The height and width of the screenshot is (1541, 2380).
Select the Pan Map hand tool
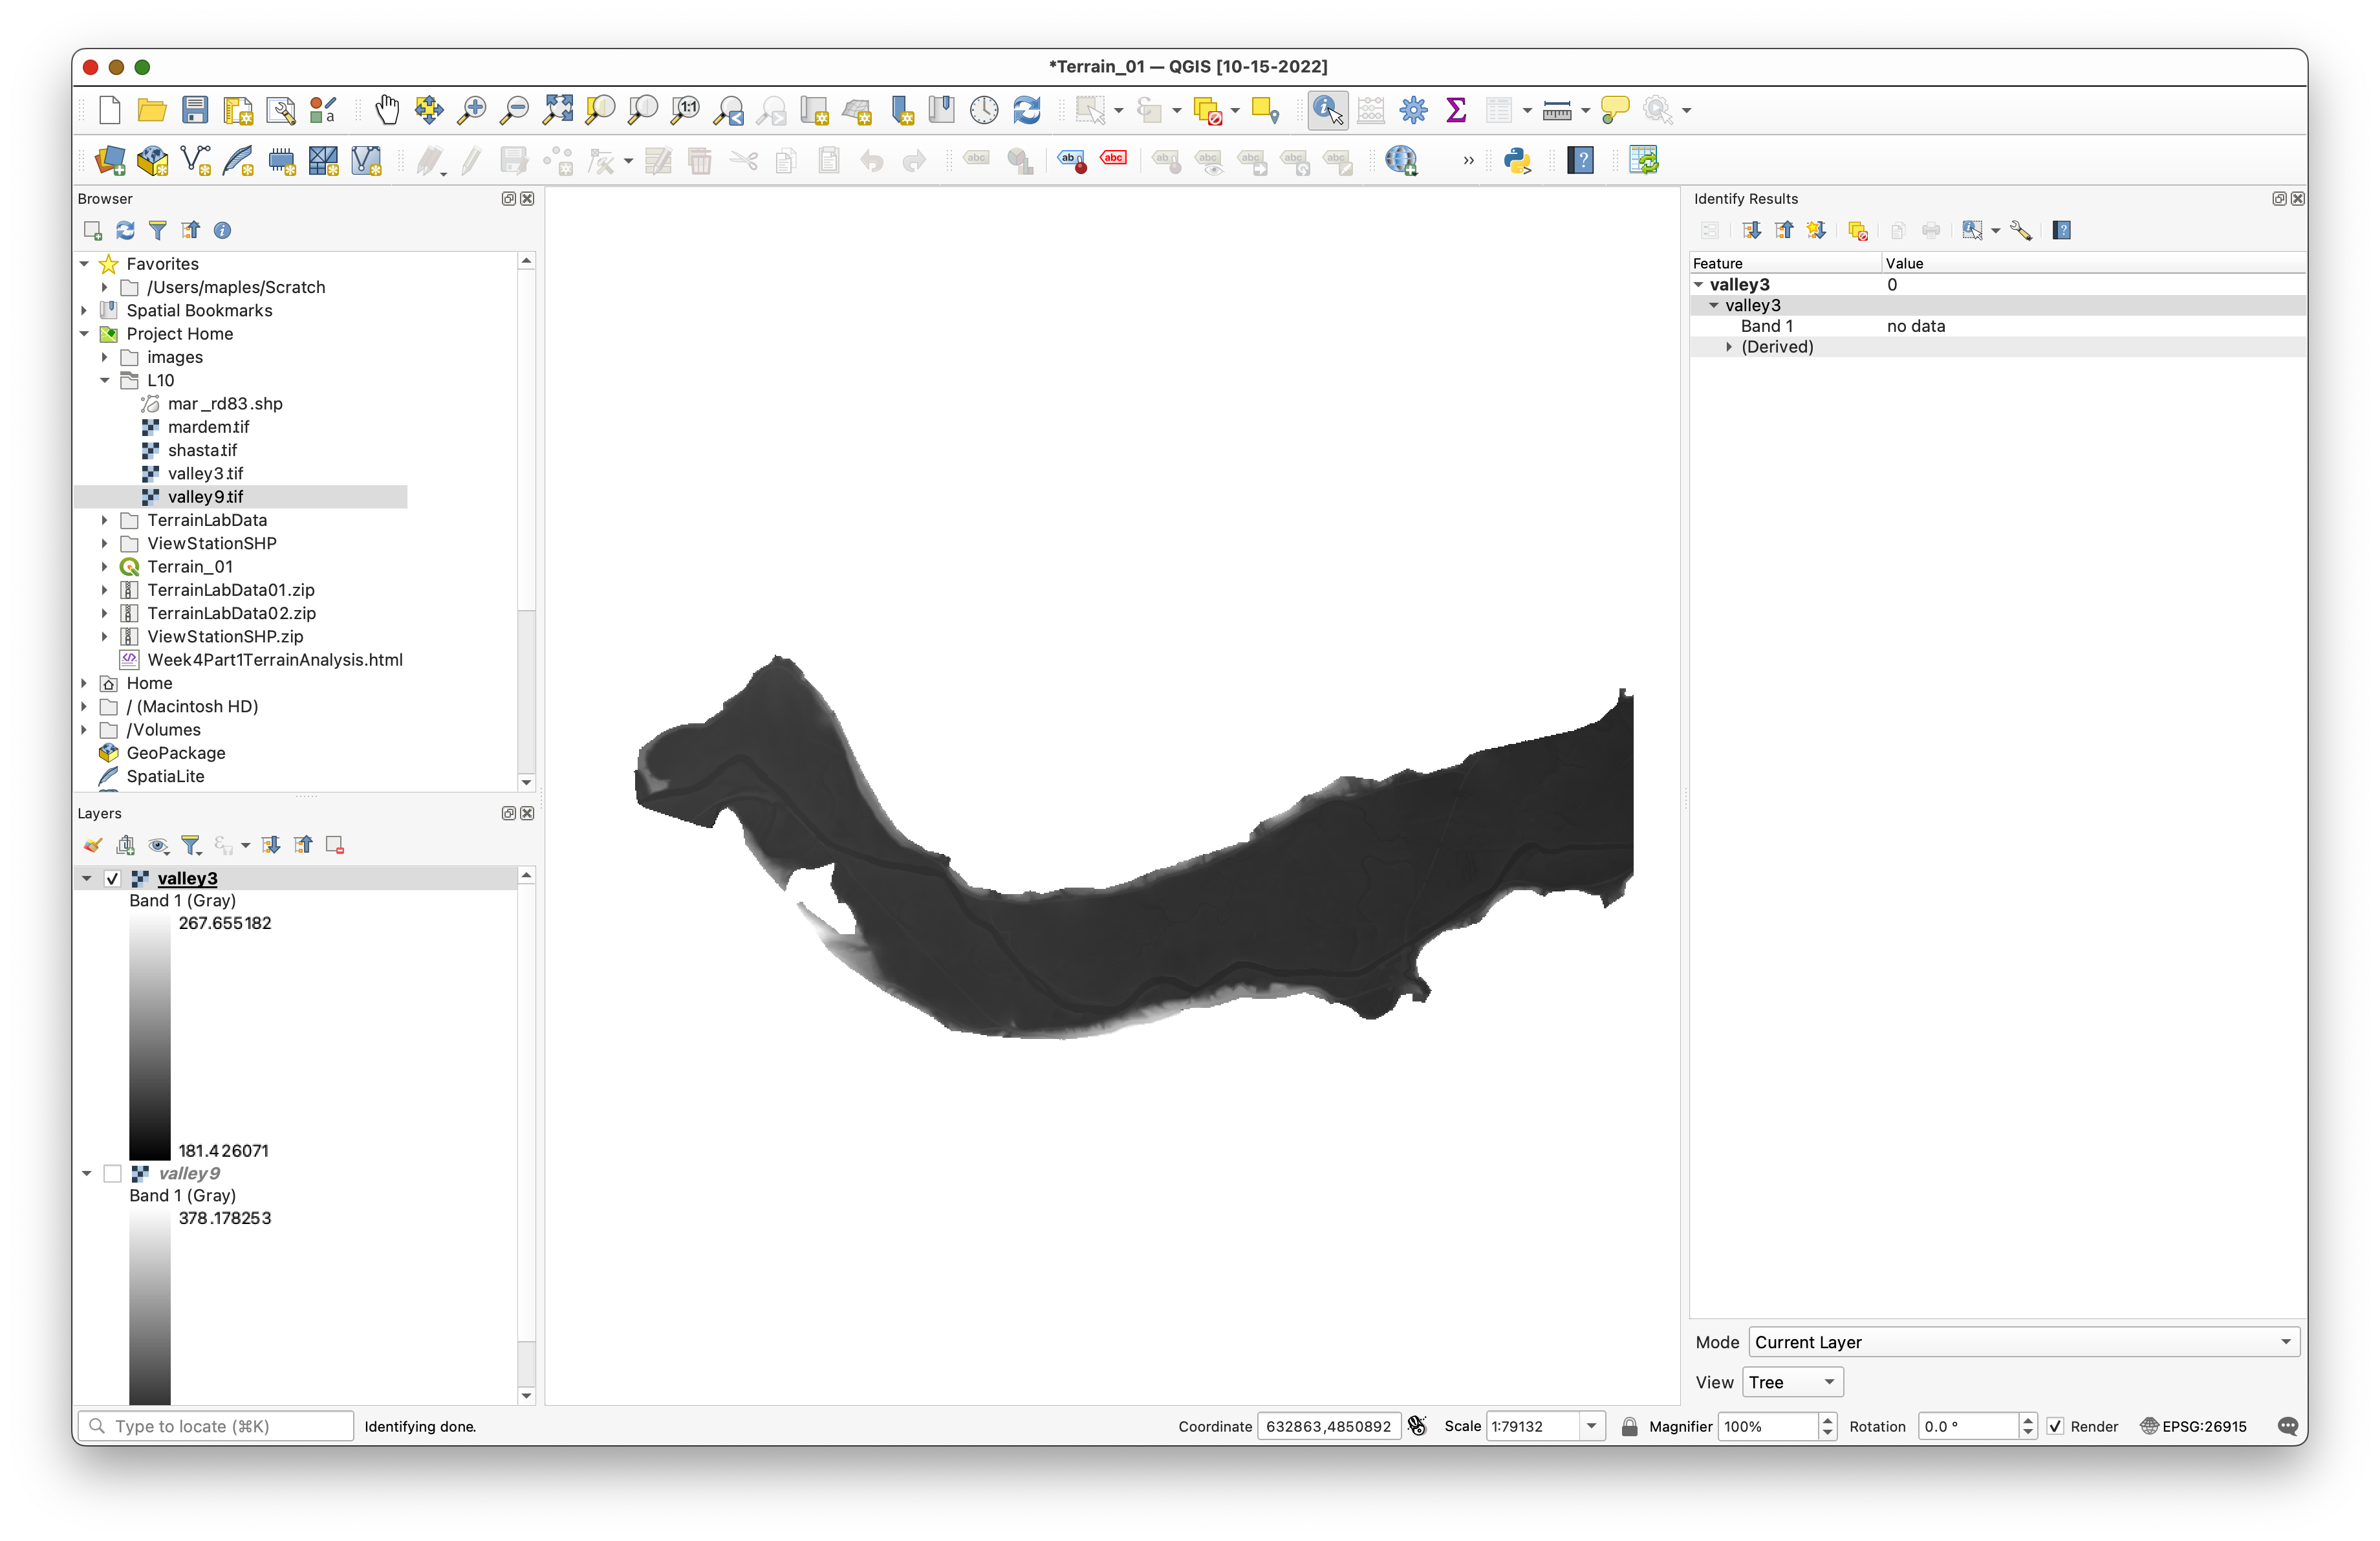click(386, 110)
